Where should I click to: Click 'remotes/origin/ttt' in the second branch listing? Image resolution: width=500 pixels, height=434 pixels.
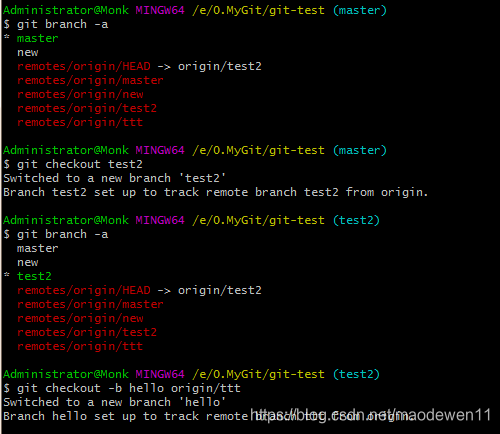[80, 346]
